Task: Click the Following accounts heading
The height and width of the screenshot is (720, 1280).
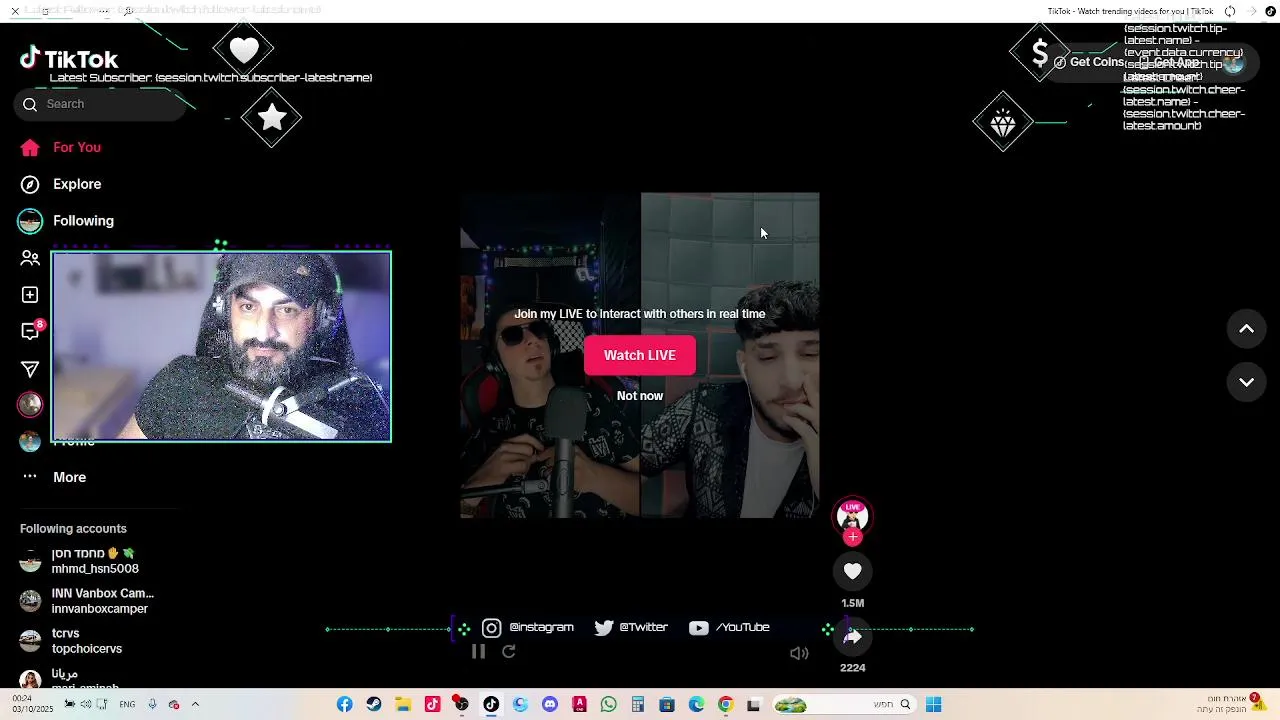Action: [x=73, y=529]
